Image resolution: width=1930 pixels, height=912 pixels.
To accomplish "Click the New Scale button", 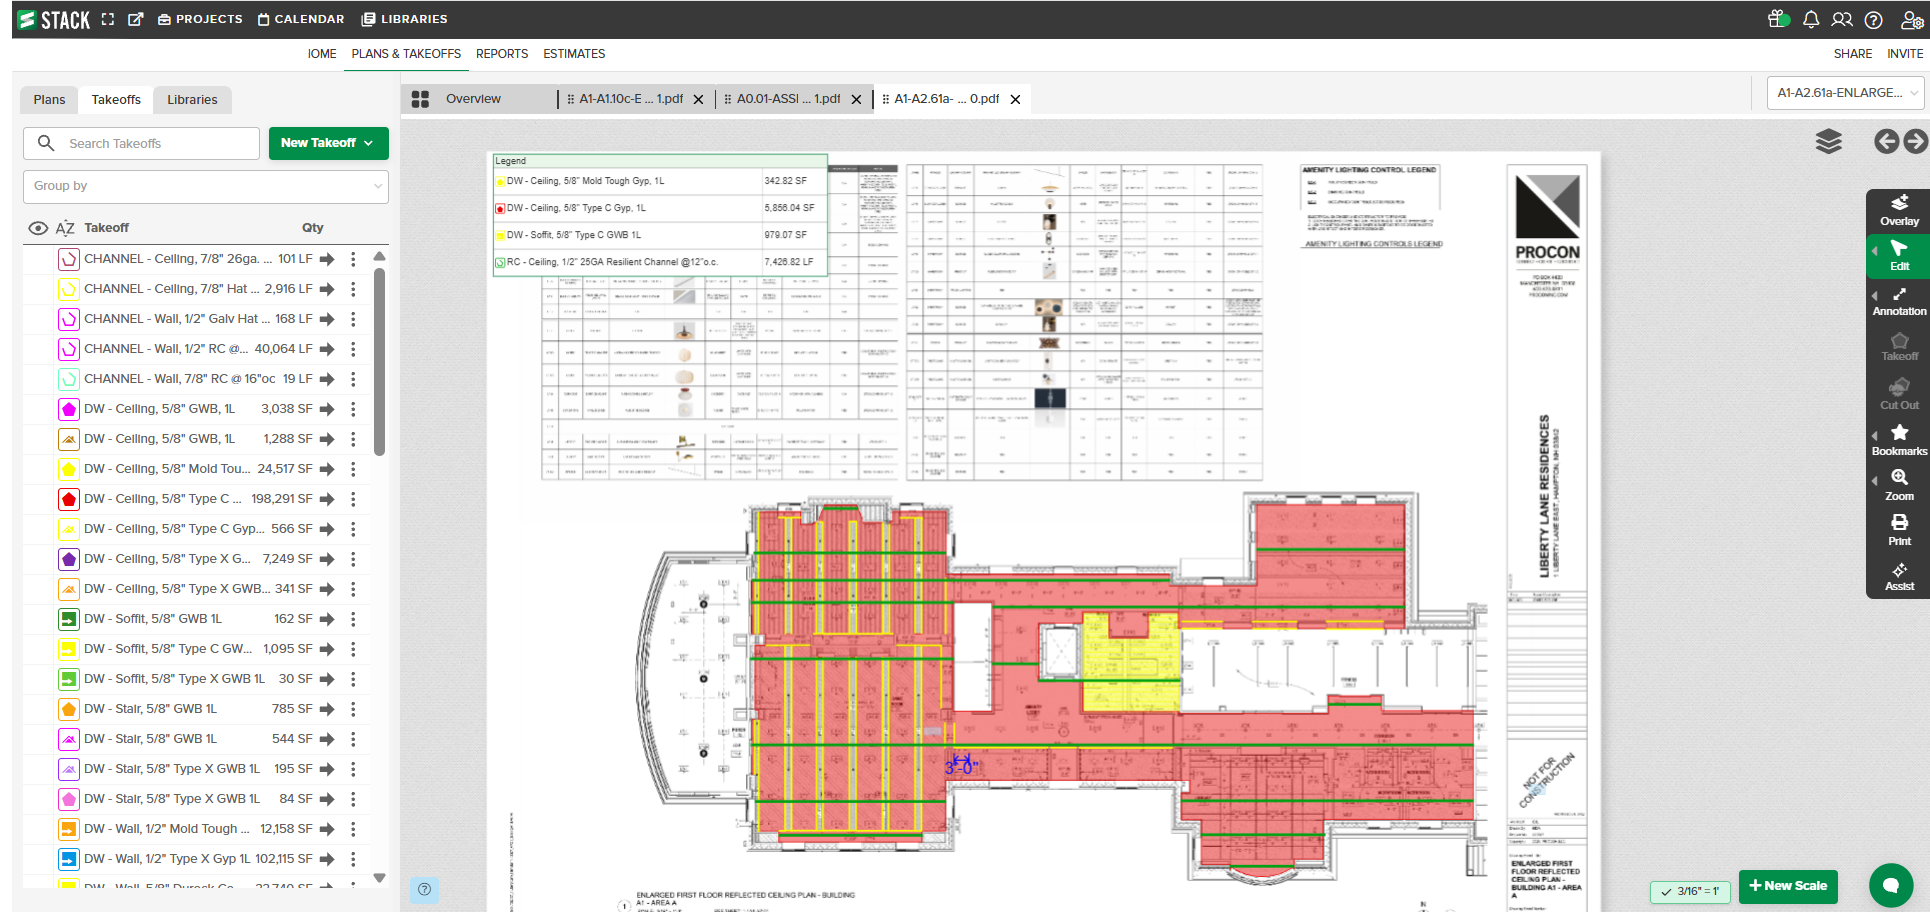I will click(1787, 886).
